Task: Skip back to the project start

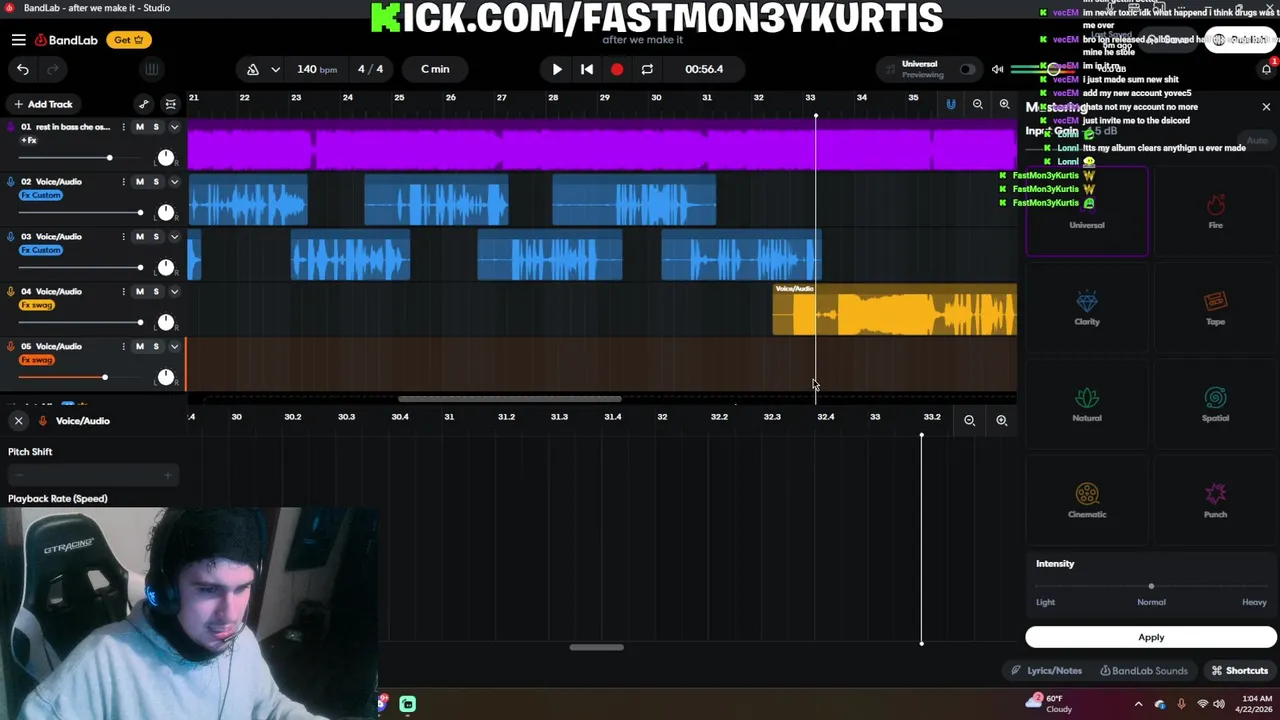Action: click(x=587, y=69)
